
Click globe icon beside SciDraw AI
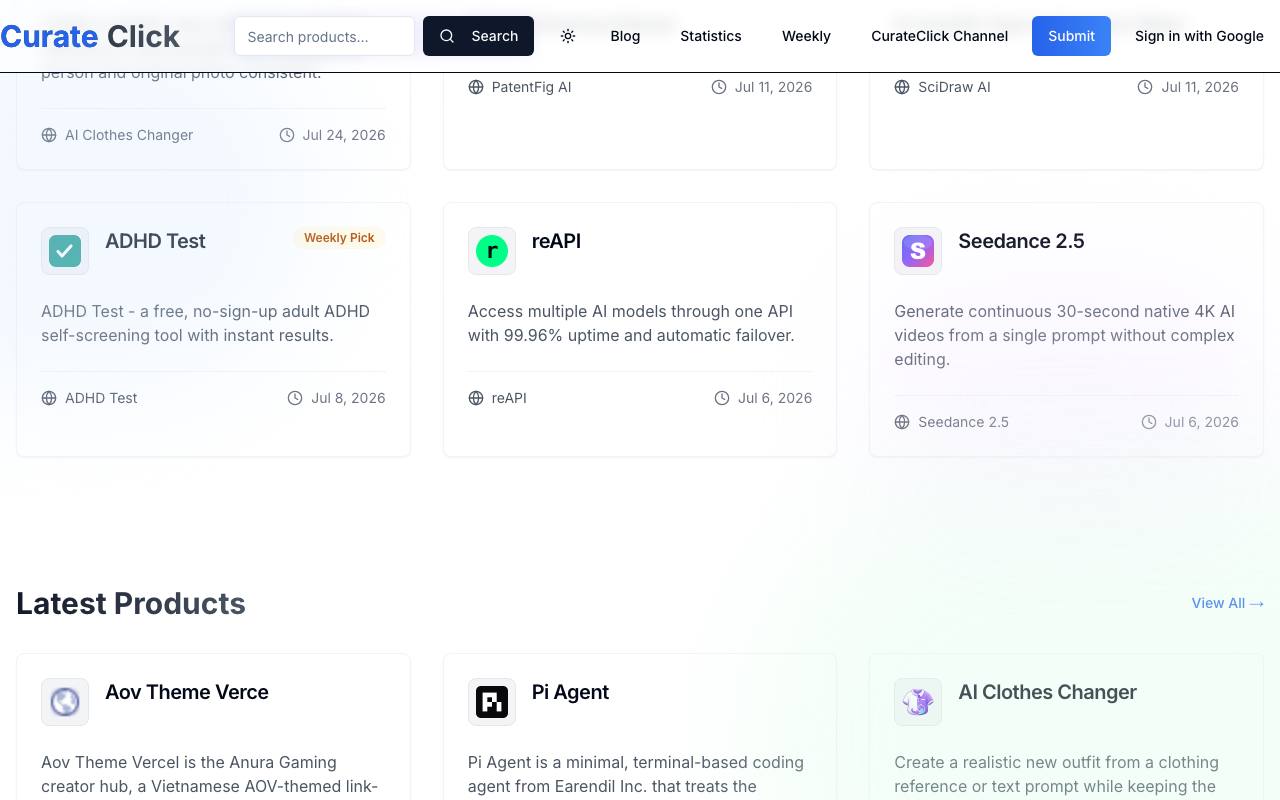pyautogui.click(x=902, y=87)
